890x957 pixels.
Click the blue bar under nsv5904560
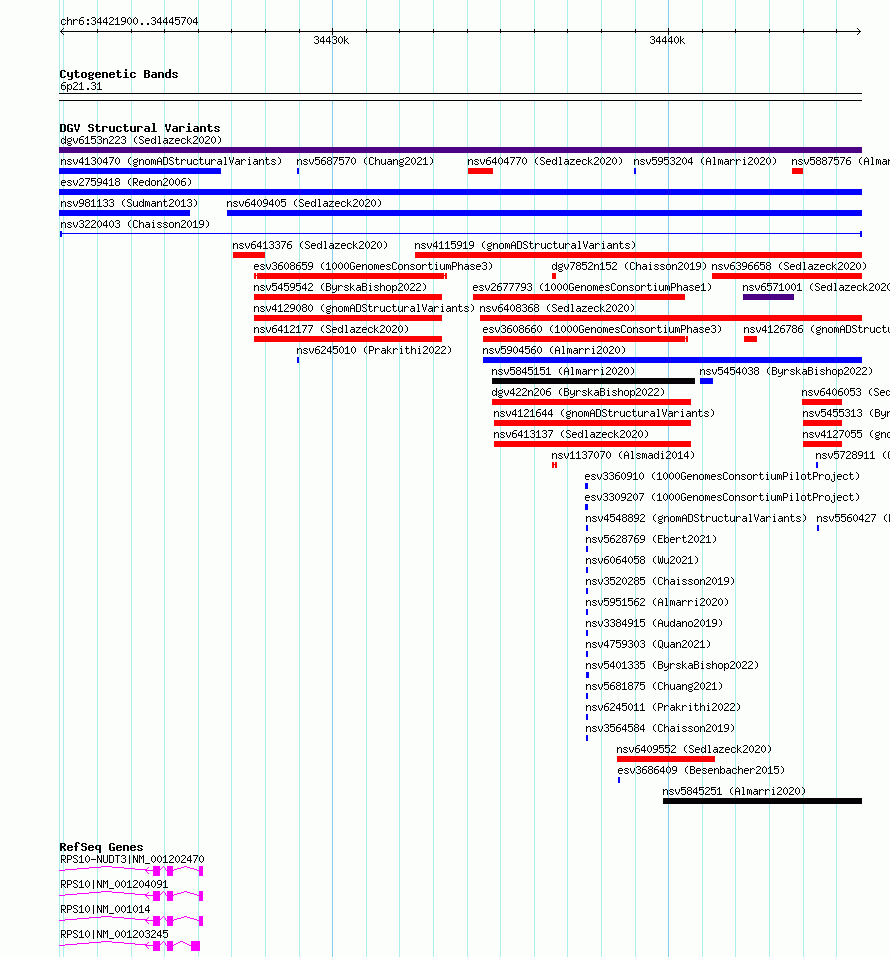point(672,360)
